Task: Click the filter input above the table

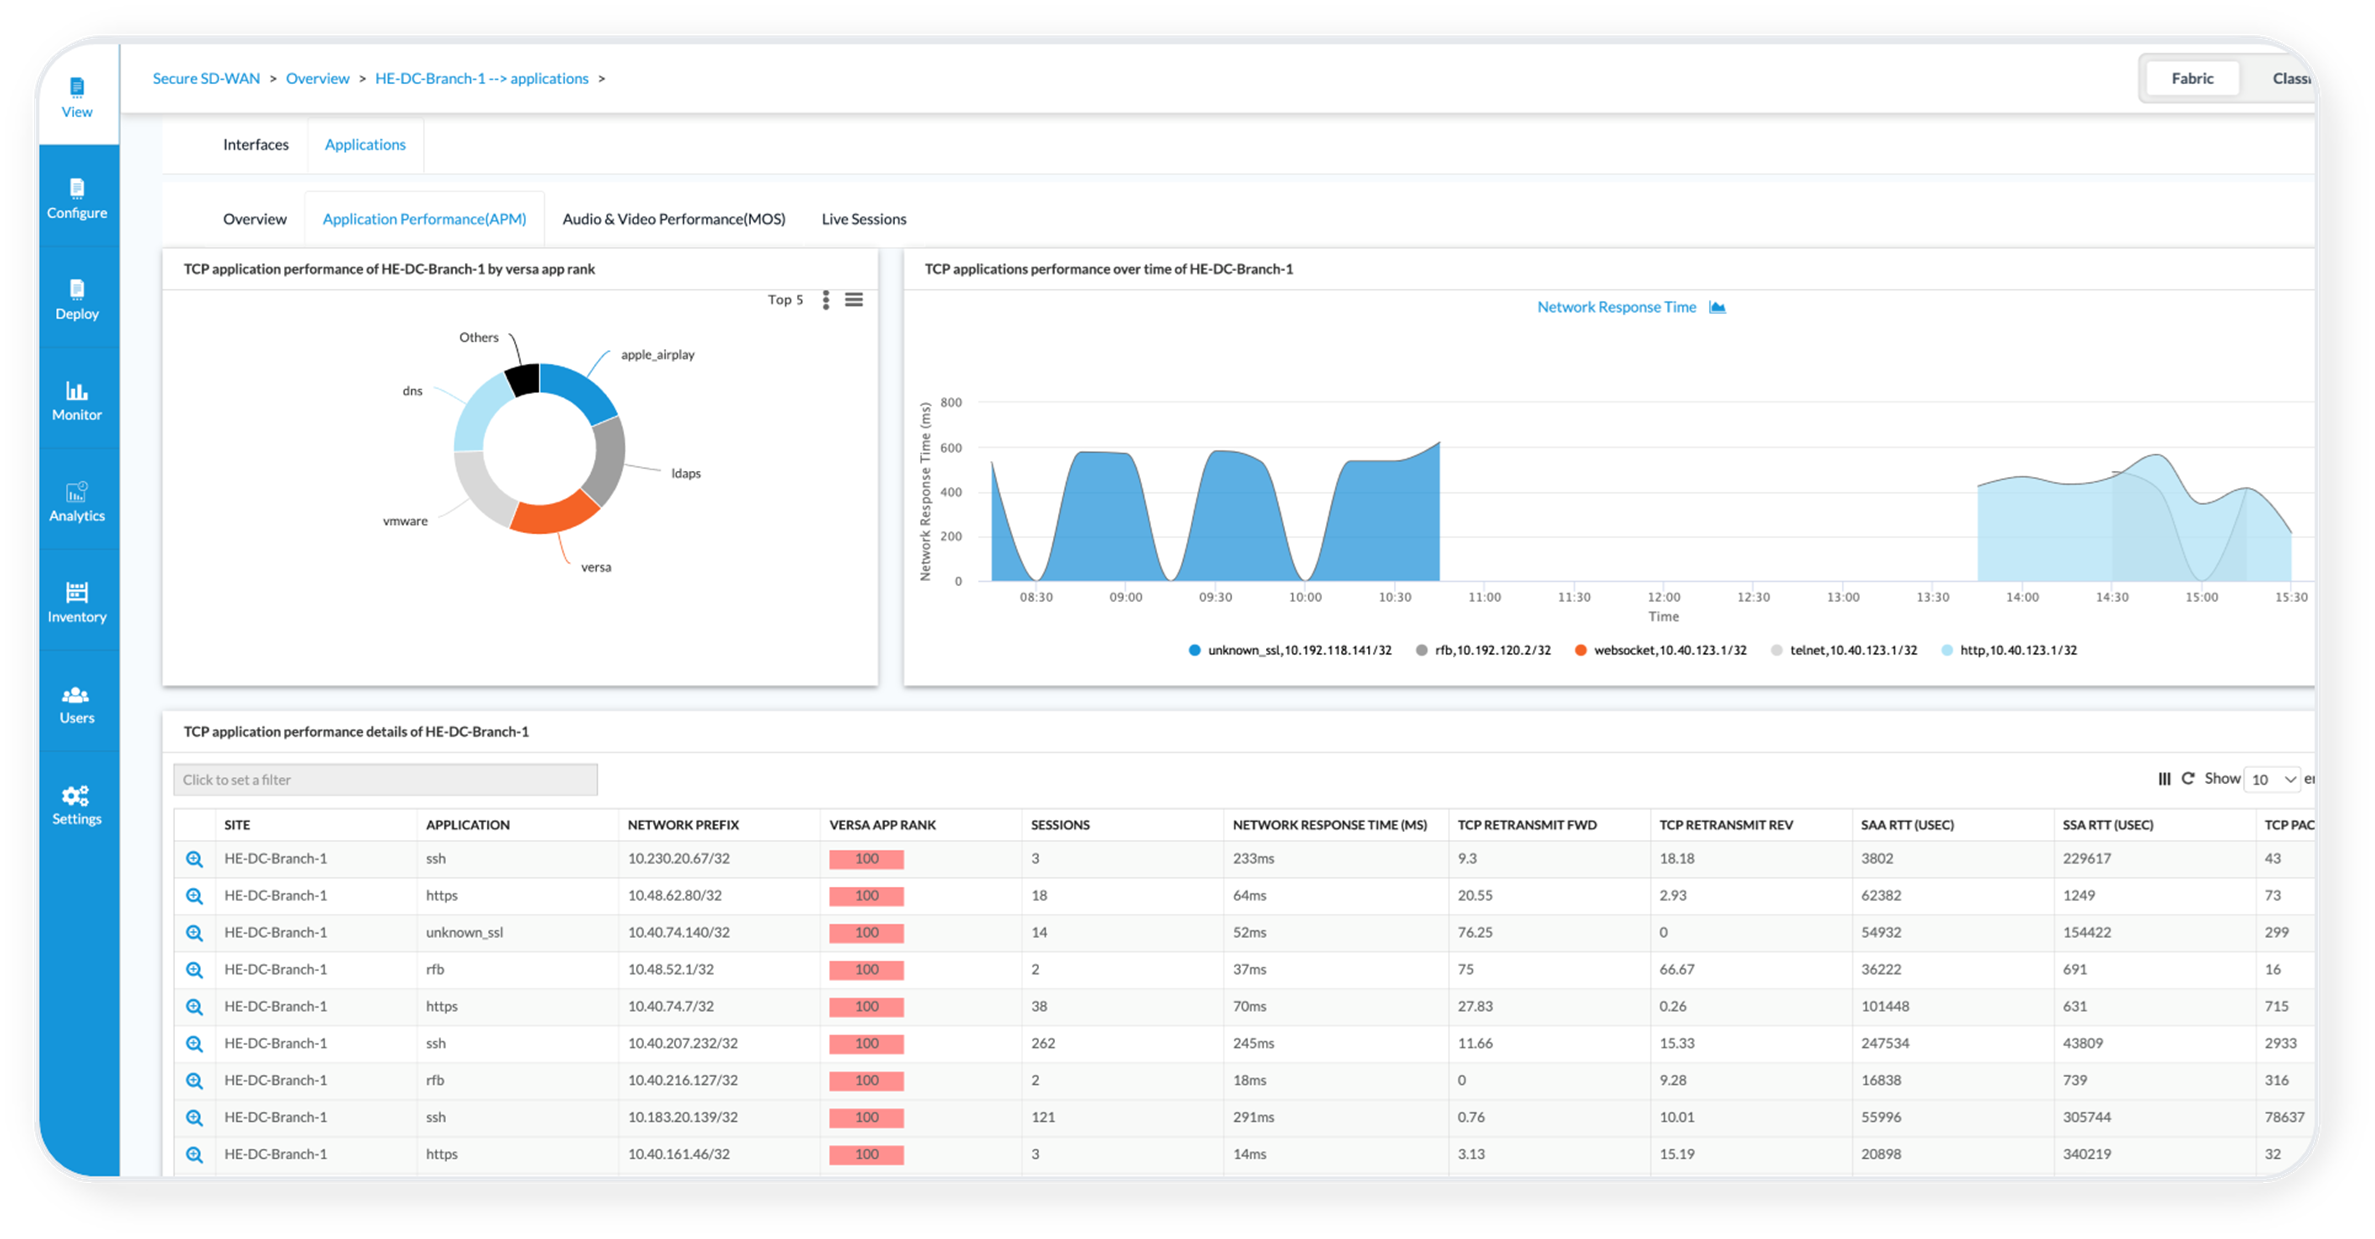Action: pyautogui.click(x=385, y=780)
